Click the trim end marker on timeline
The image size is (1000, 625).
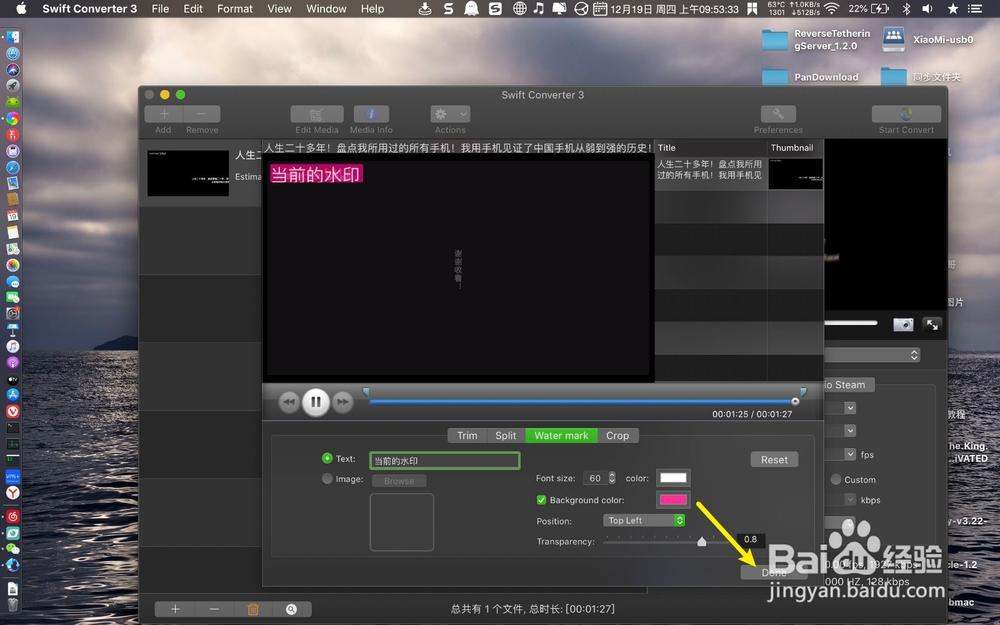[x=803, y=392]
